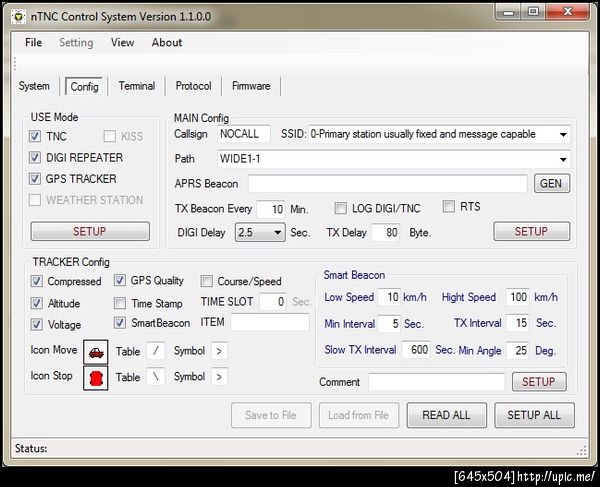This screenshot has width=600, height=487.
Task: Uncheck Compressed option
Action: 37,281
